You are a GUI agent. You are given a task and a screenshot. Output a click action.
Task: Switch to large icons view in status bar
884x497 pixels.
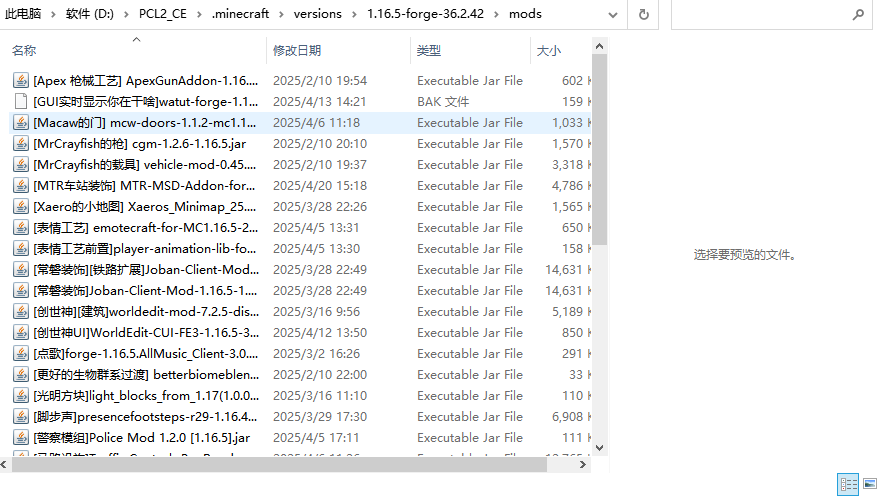tap(867, 485)
